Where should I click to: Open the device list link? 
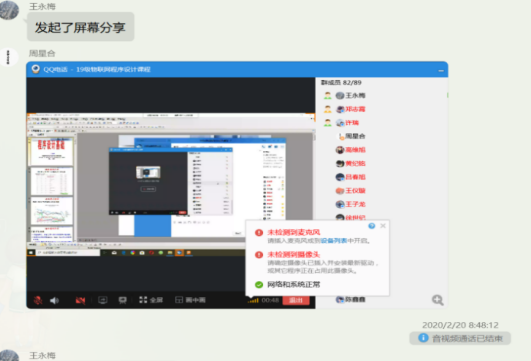click(334, 241)
